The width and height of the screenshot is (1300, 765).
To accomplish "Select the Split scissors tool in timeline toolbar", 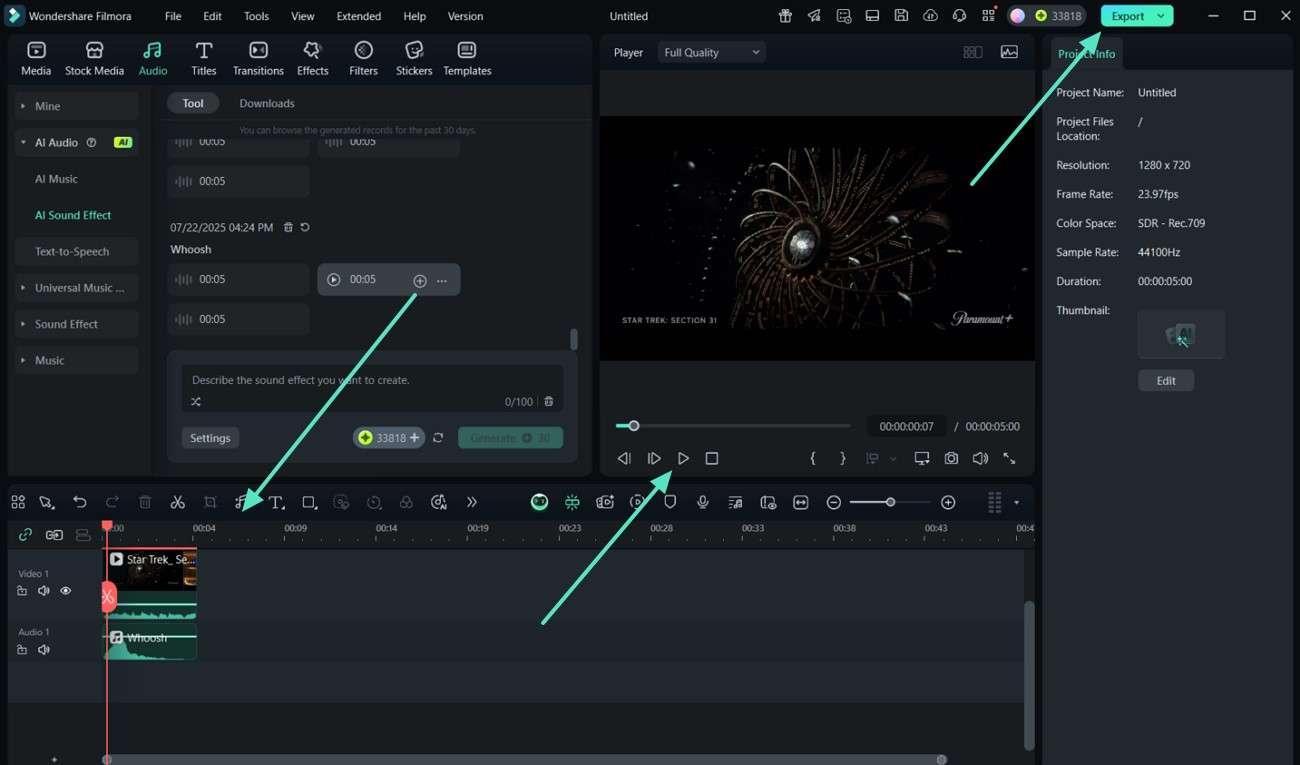I will [177, 502].
